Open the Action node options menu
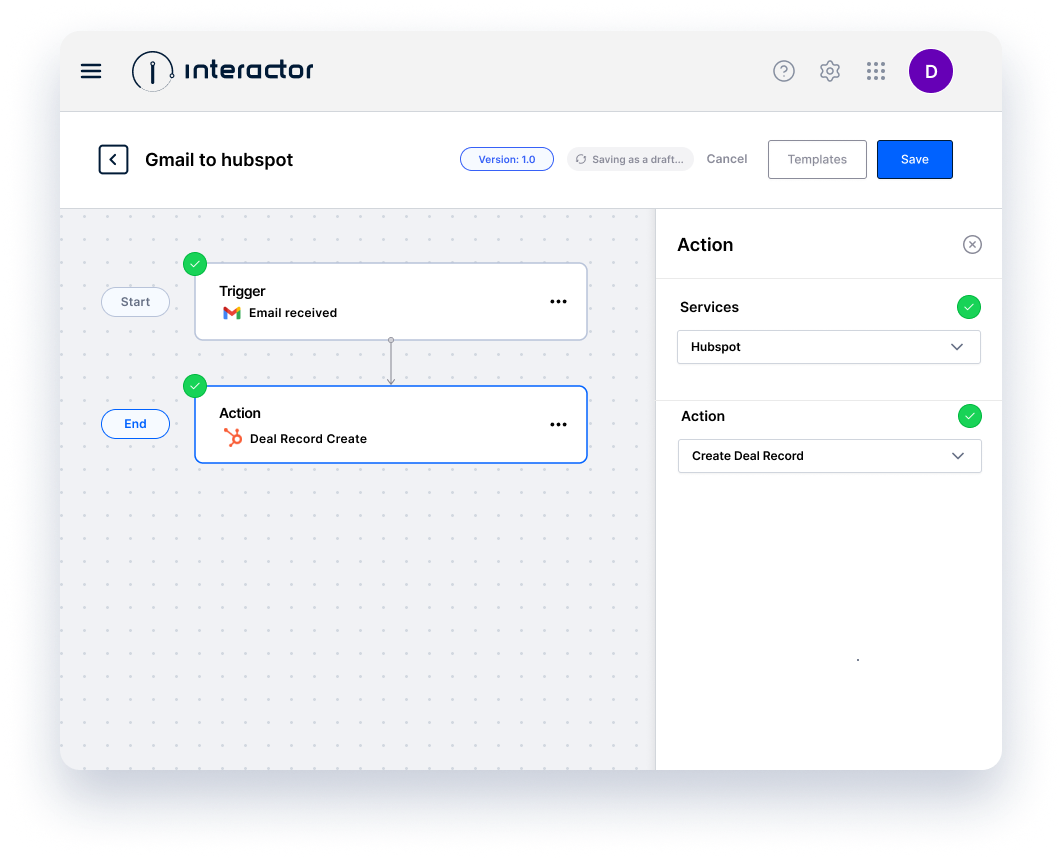 coord(558,424)
